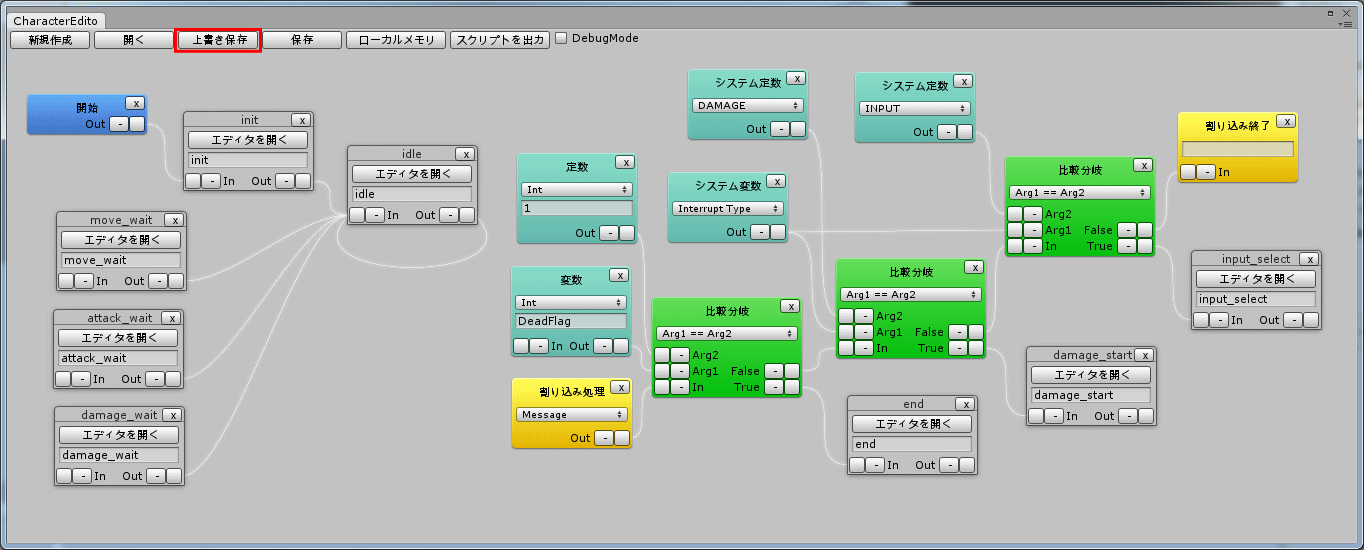The image size is (1364, 550).
Task: Open 定数 node Int type dropdown
Action: pyautogui.click(x=577, y=189)
